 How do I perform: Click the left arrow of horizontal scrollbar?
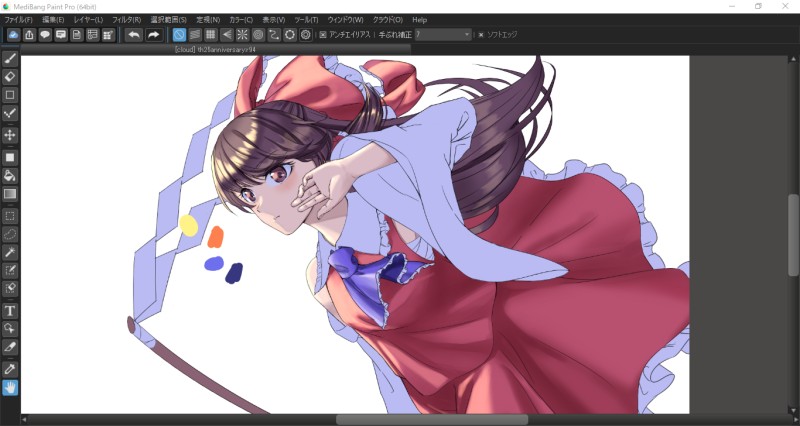point(24,420)
